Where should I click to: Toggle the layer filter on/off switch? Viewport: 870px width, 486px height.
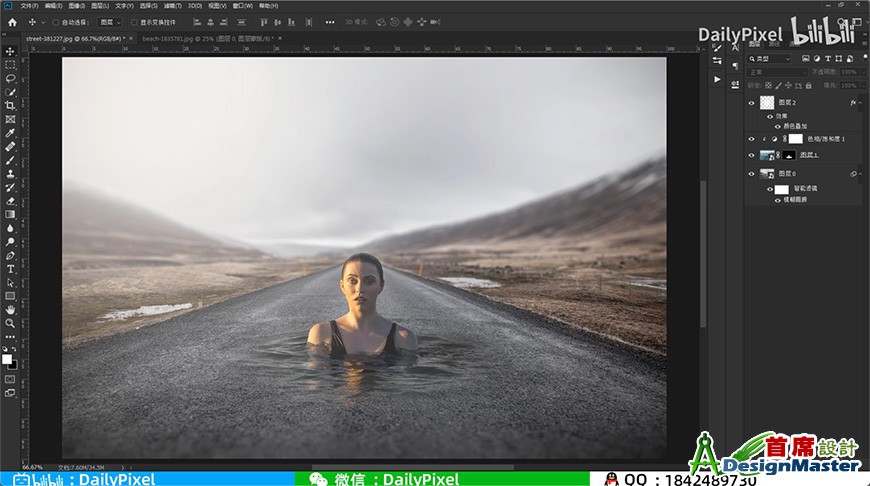864,58
